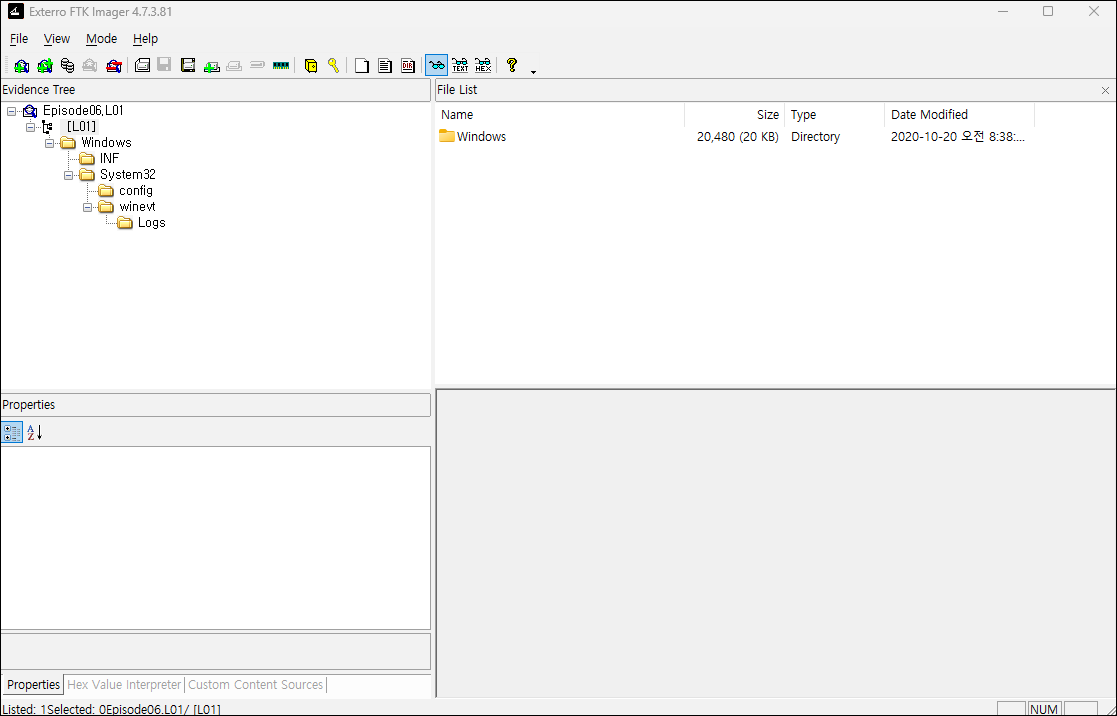This screenshot has height=716, width=1117.
Task: Open the Mode menu
Action: point(101,38)
